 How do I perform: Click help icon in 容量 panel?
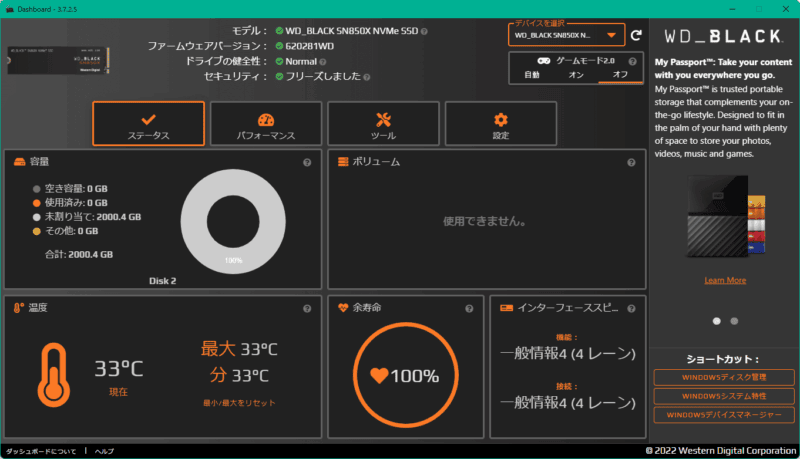point(307,162)
